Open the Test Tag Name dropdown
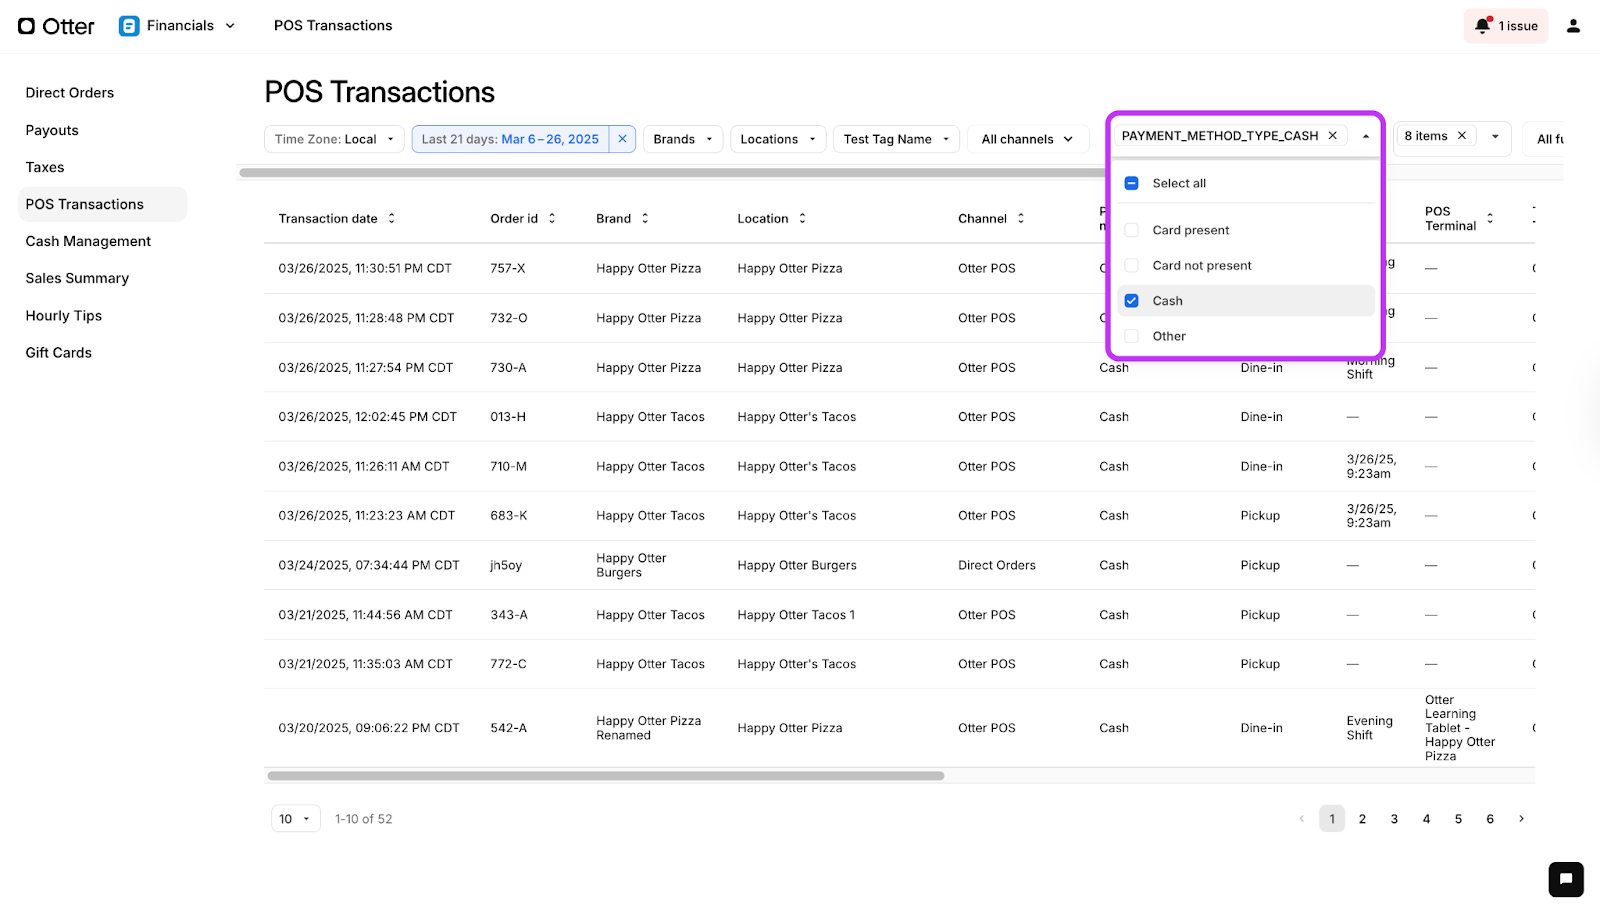Image resolution: width=1600 pixels, height=908 pixels. click(x=896, y=139)
